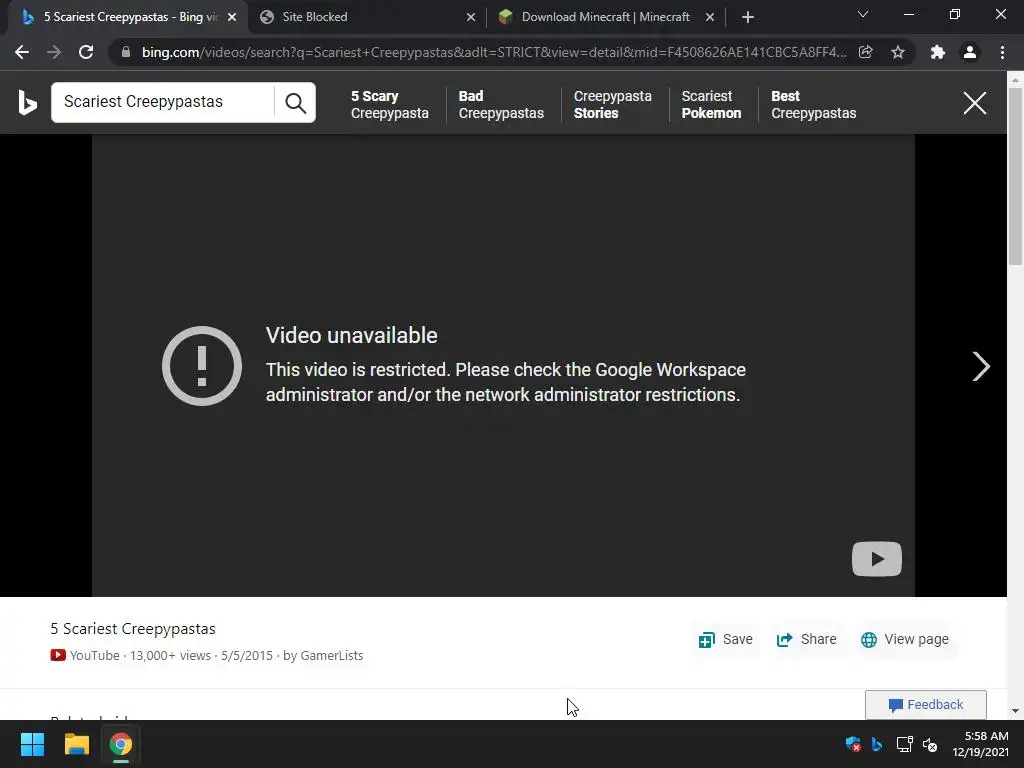
Task: Click the muted volume tray icon
Action: click(x=930, y=744)
